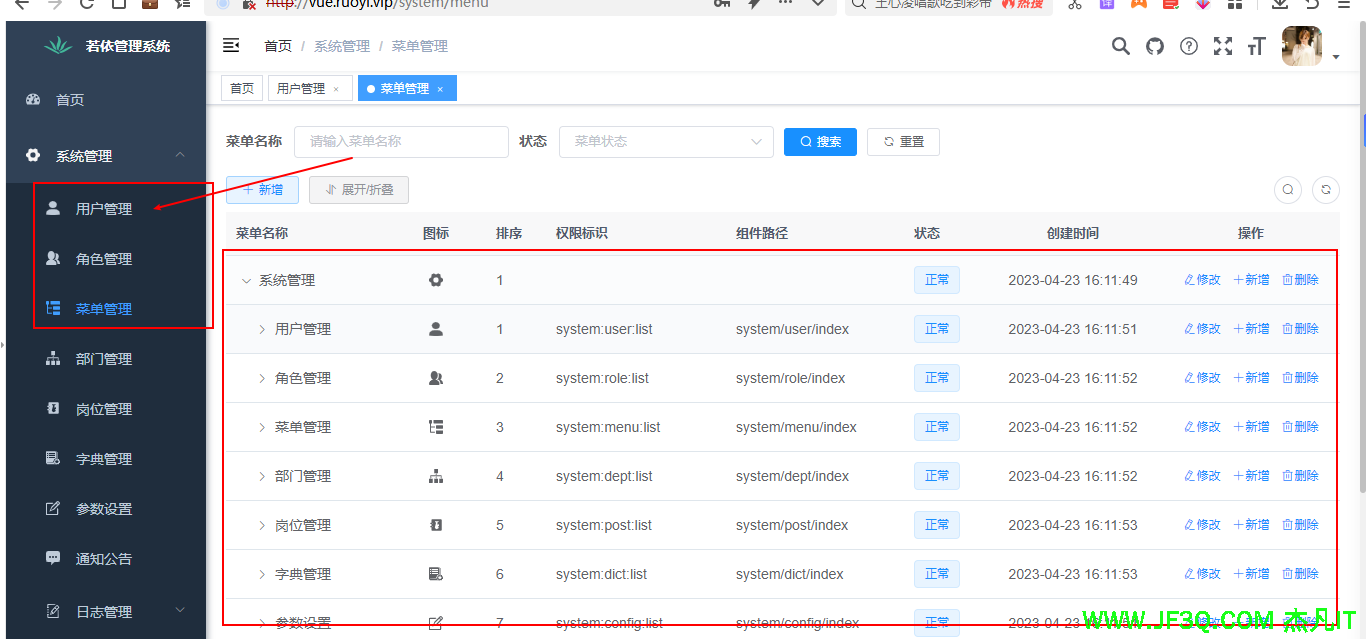Click the 菜单名称 input field
Viewport: 1366px width, 639px height.
point(400,141)
